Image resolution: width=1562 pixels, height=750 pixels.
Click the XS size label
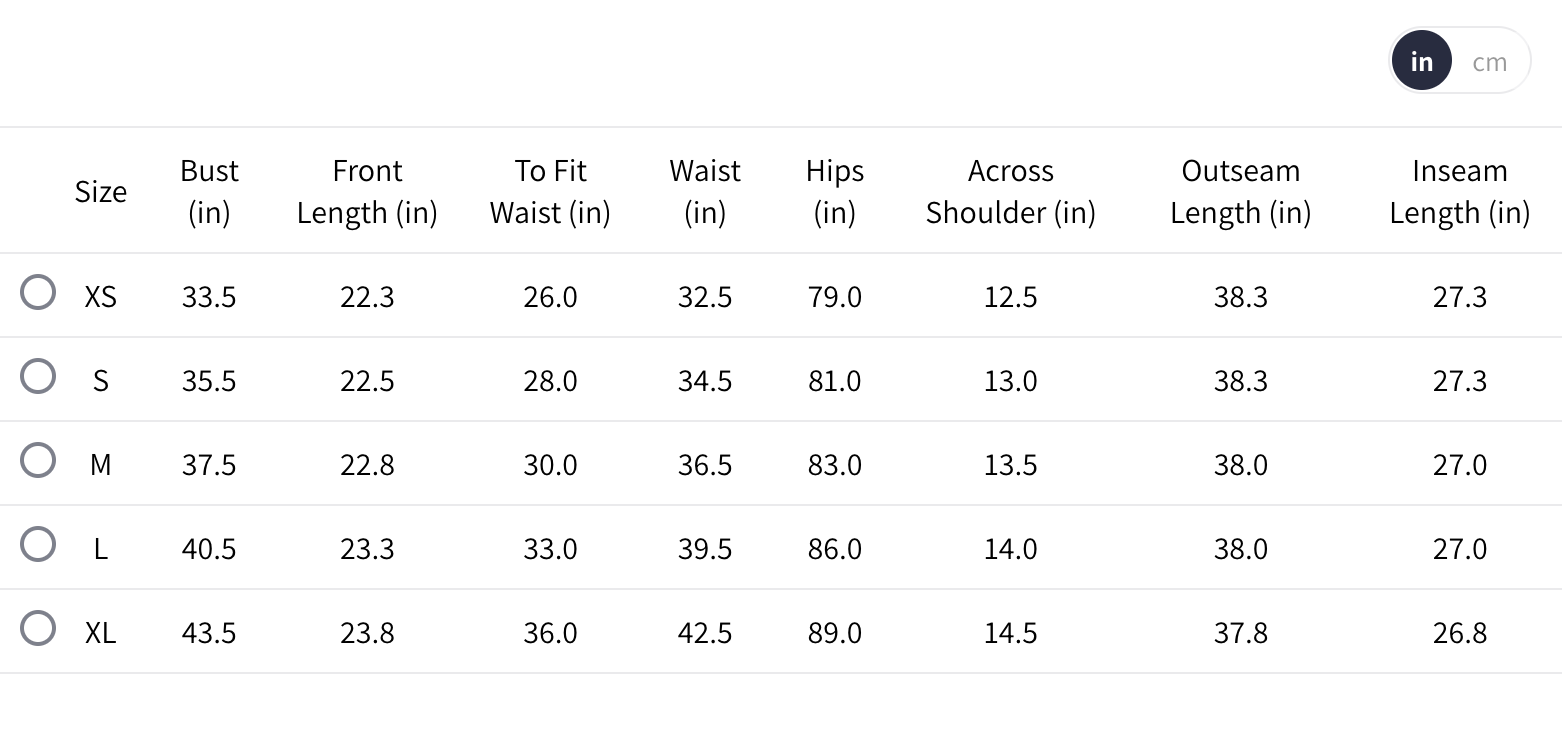101,297
